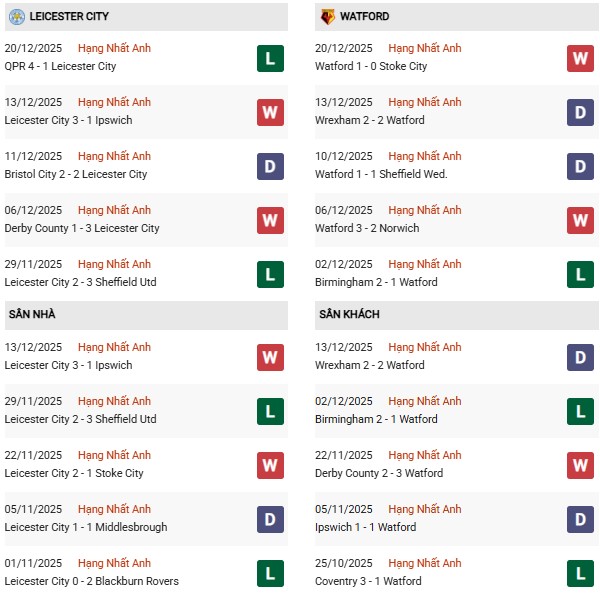Click the W badge for Leicester 3-1 Ipswich on 13/12
Screen dimensions: 600x596
click(x=270, y=112)
